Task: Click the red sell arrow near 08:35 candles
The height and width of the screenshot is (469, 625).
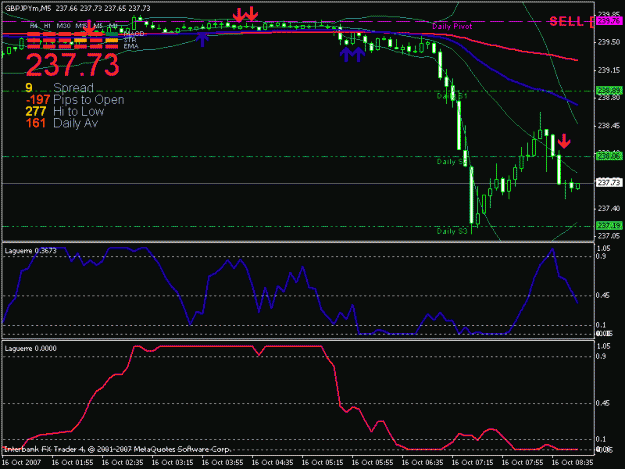Action: click(x=564, y=141)
